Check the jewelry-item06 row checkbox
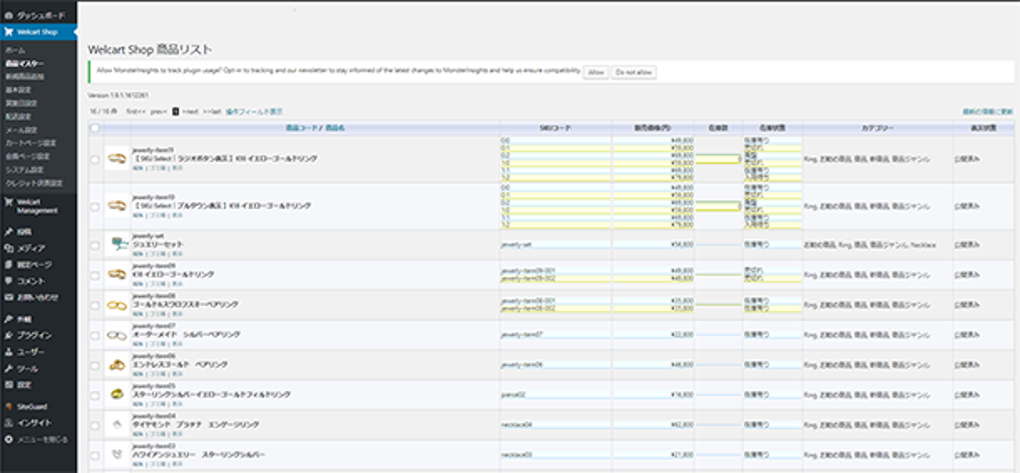The width and height of the screenshot is (1020, 473). coord(95,366)
